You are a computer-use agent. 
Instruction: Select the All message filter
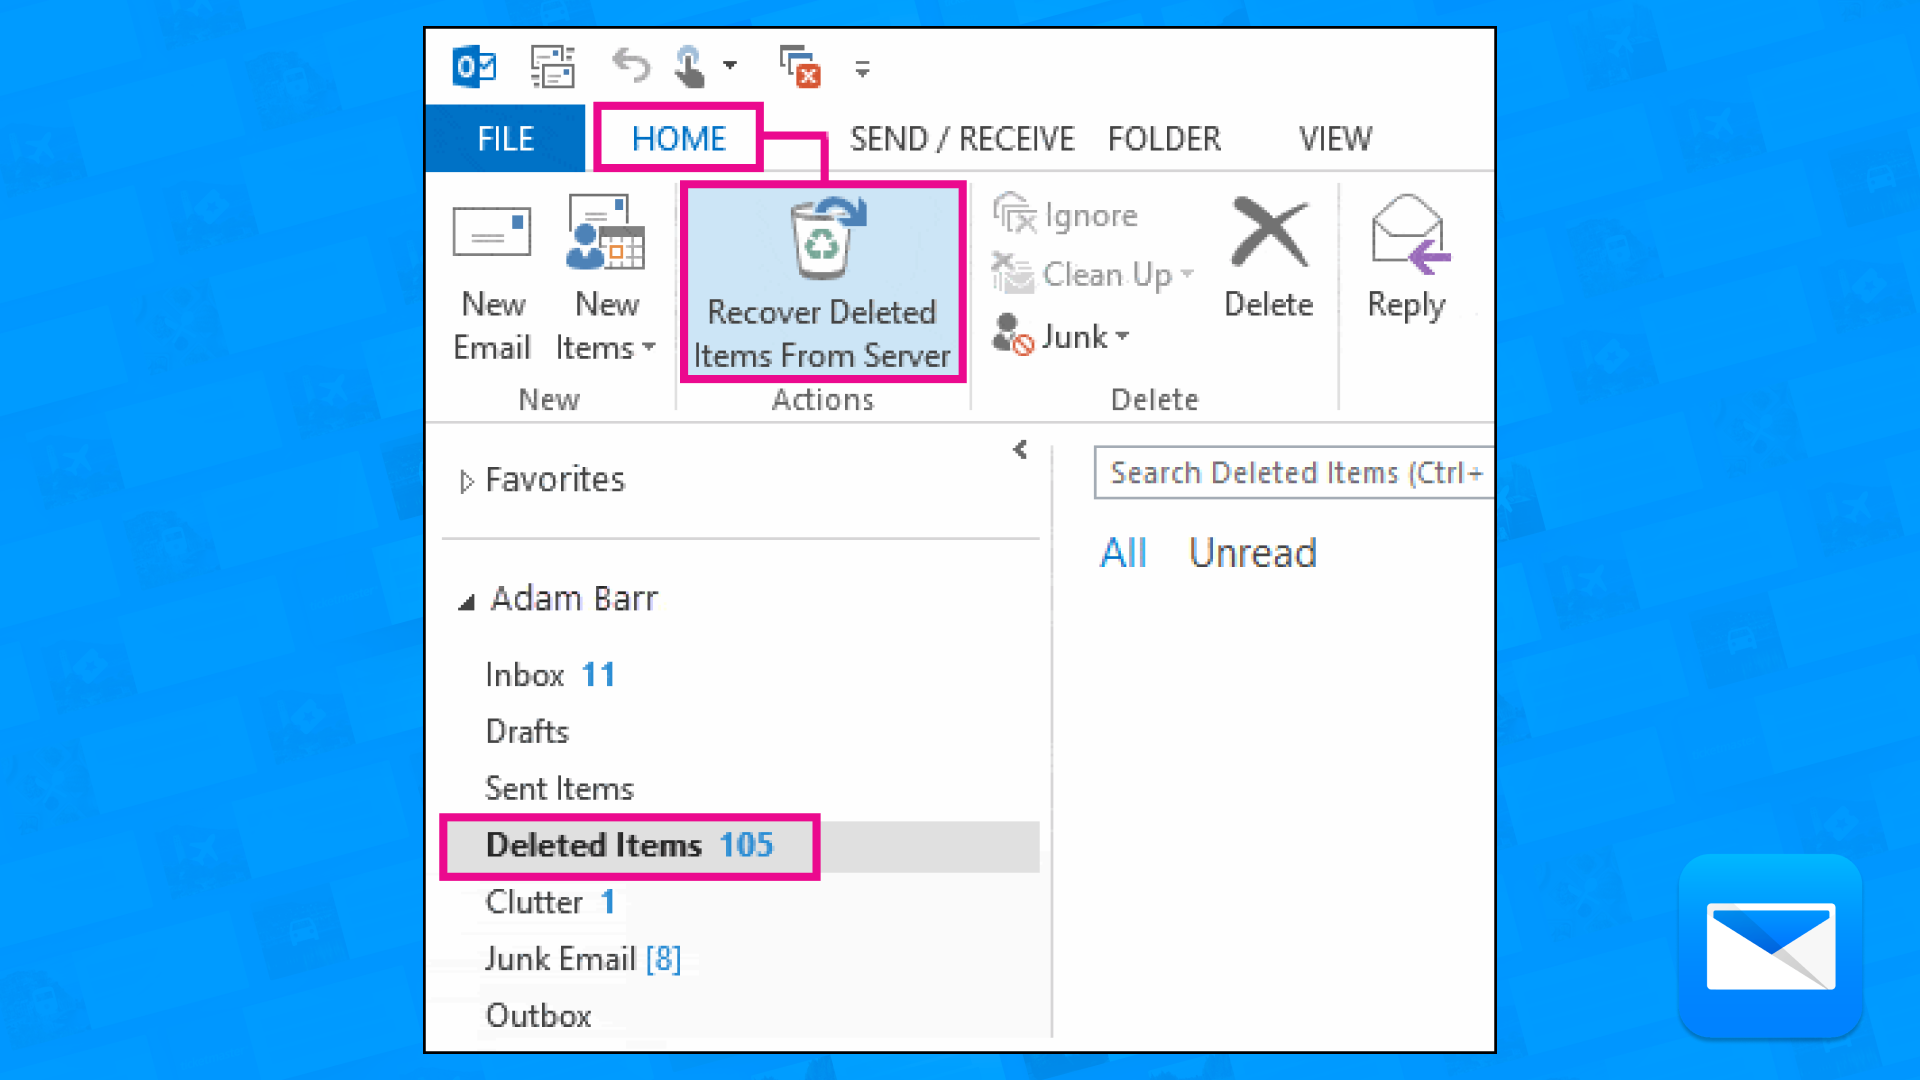(x=1124, y=552)
